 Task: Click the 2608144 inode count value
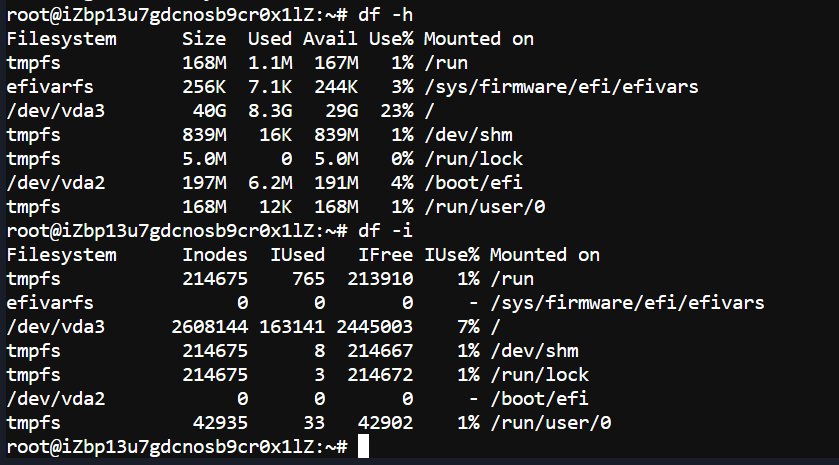coord(210,327)
